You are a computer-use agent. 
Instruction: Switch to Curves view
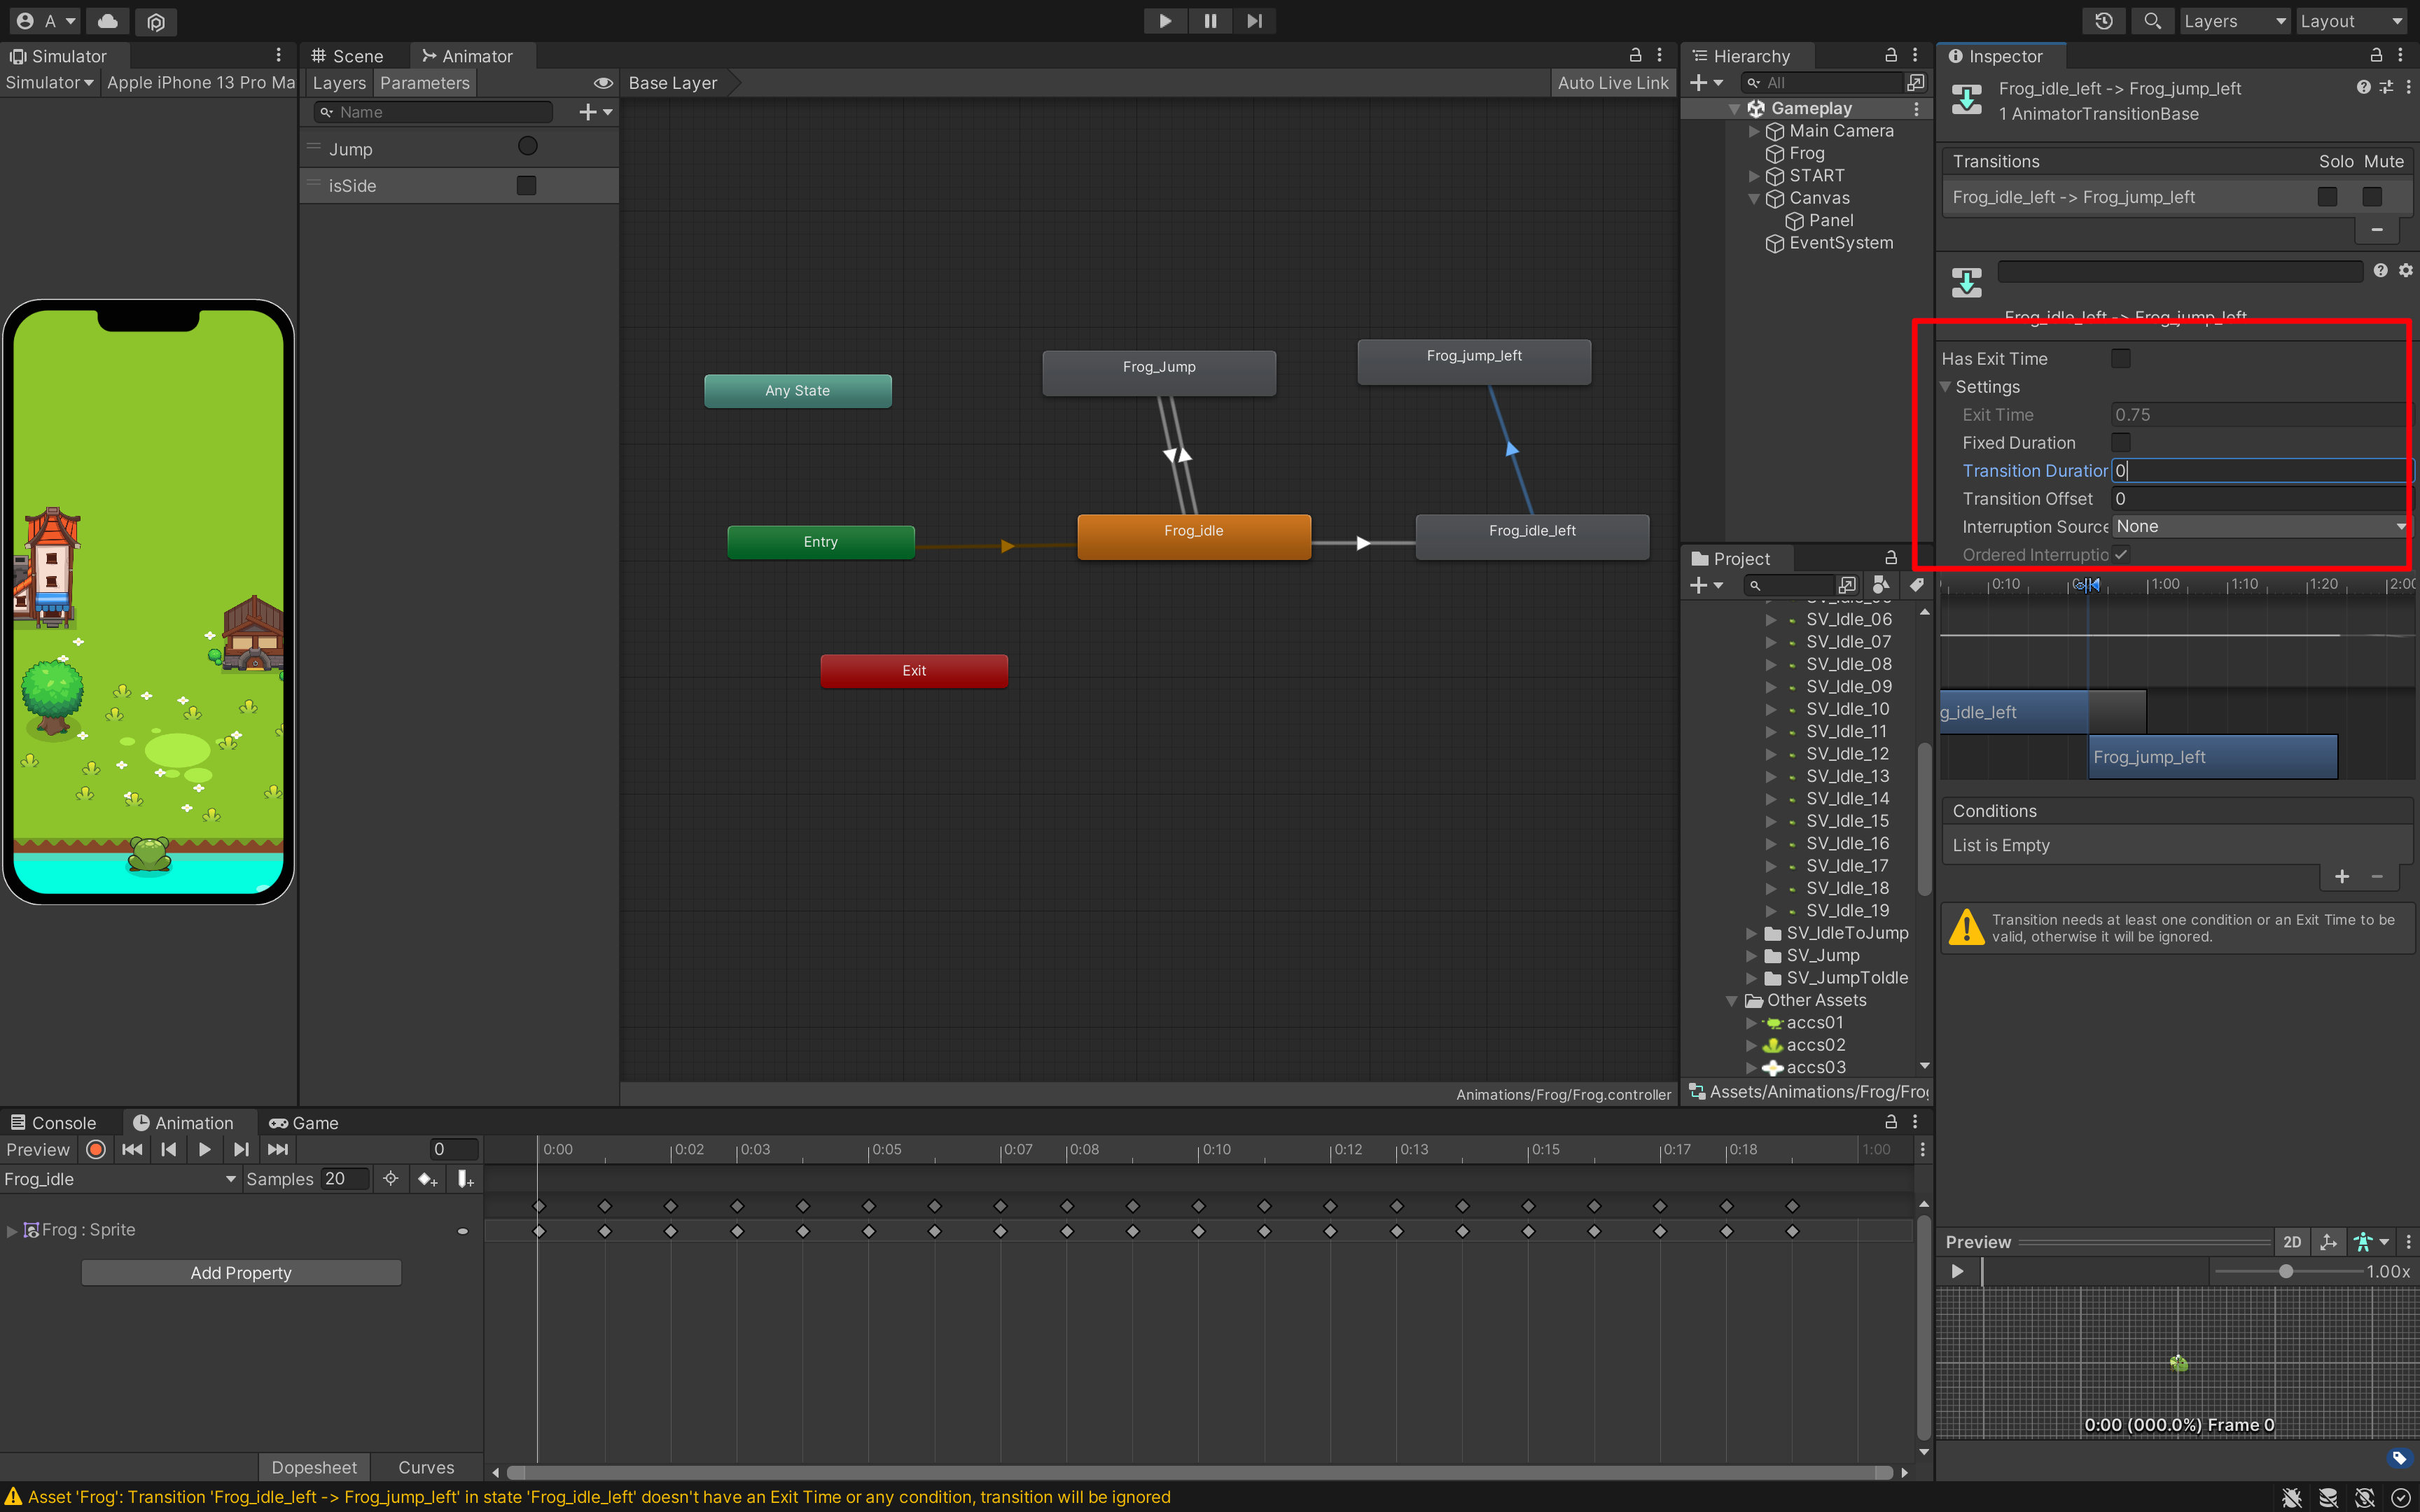point(426,1467)
